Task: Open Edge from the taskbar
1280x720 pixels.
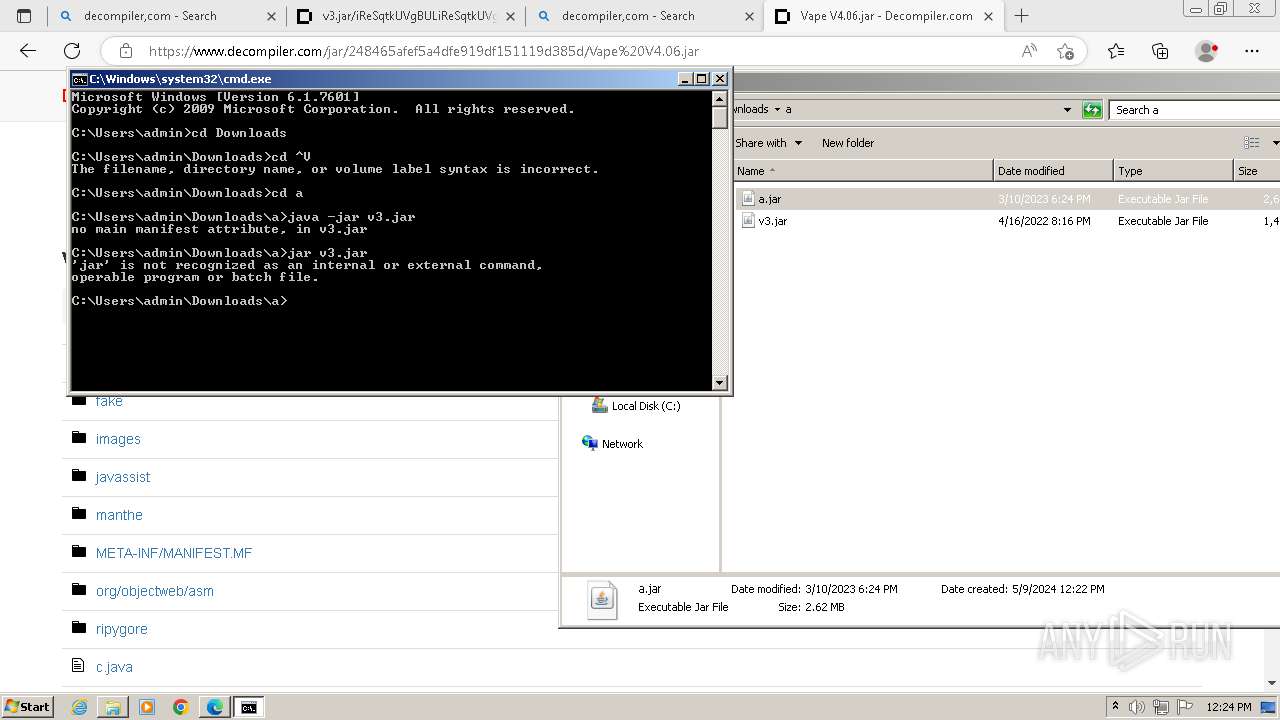Action: pos(215,707)
